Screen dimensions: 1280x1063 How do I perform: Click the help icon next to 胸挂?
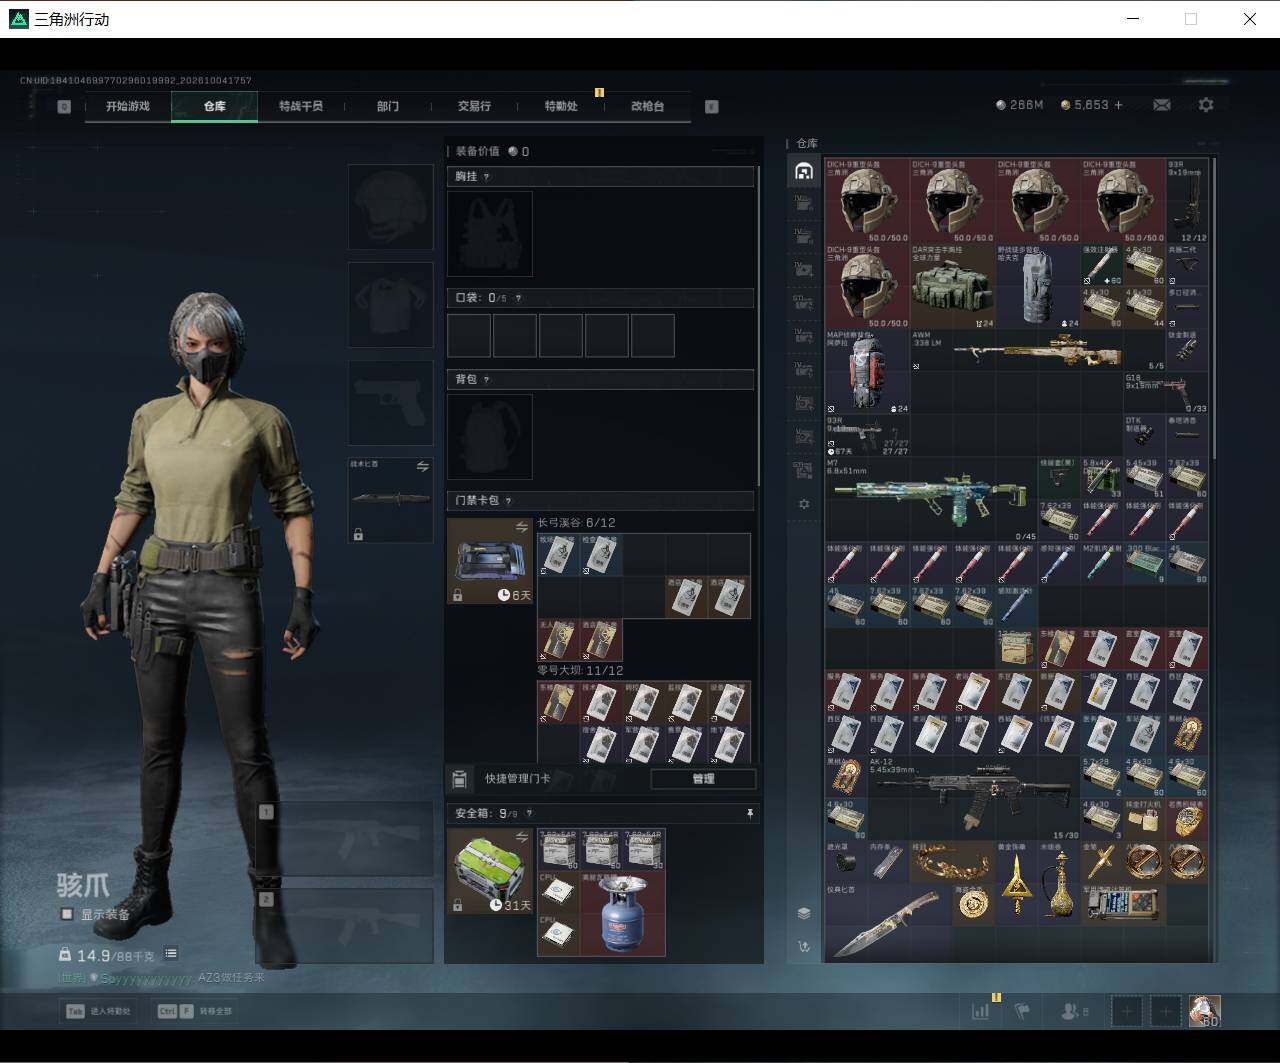tap(487, 177)
